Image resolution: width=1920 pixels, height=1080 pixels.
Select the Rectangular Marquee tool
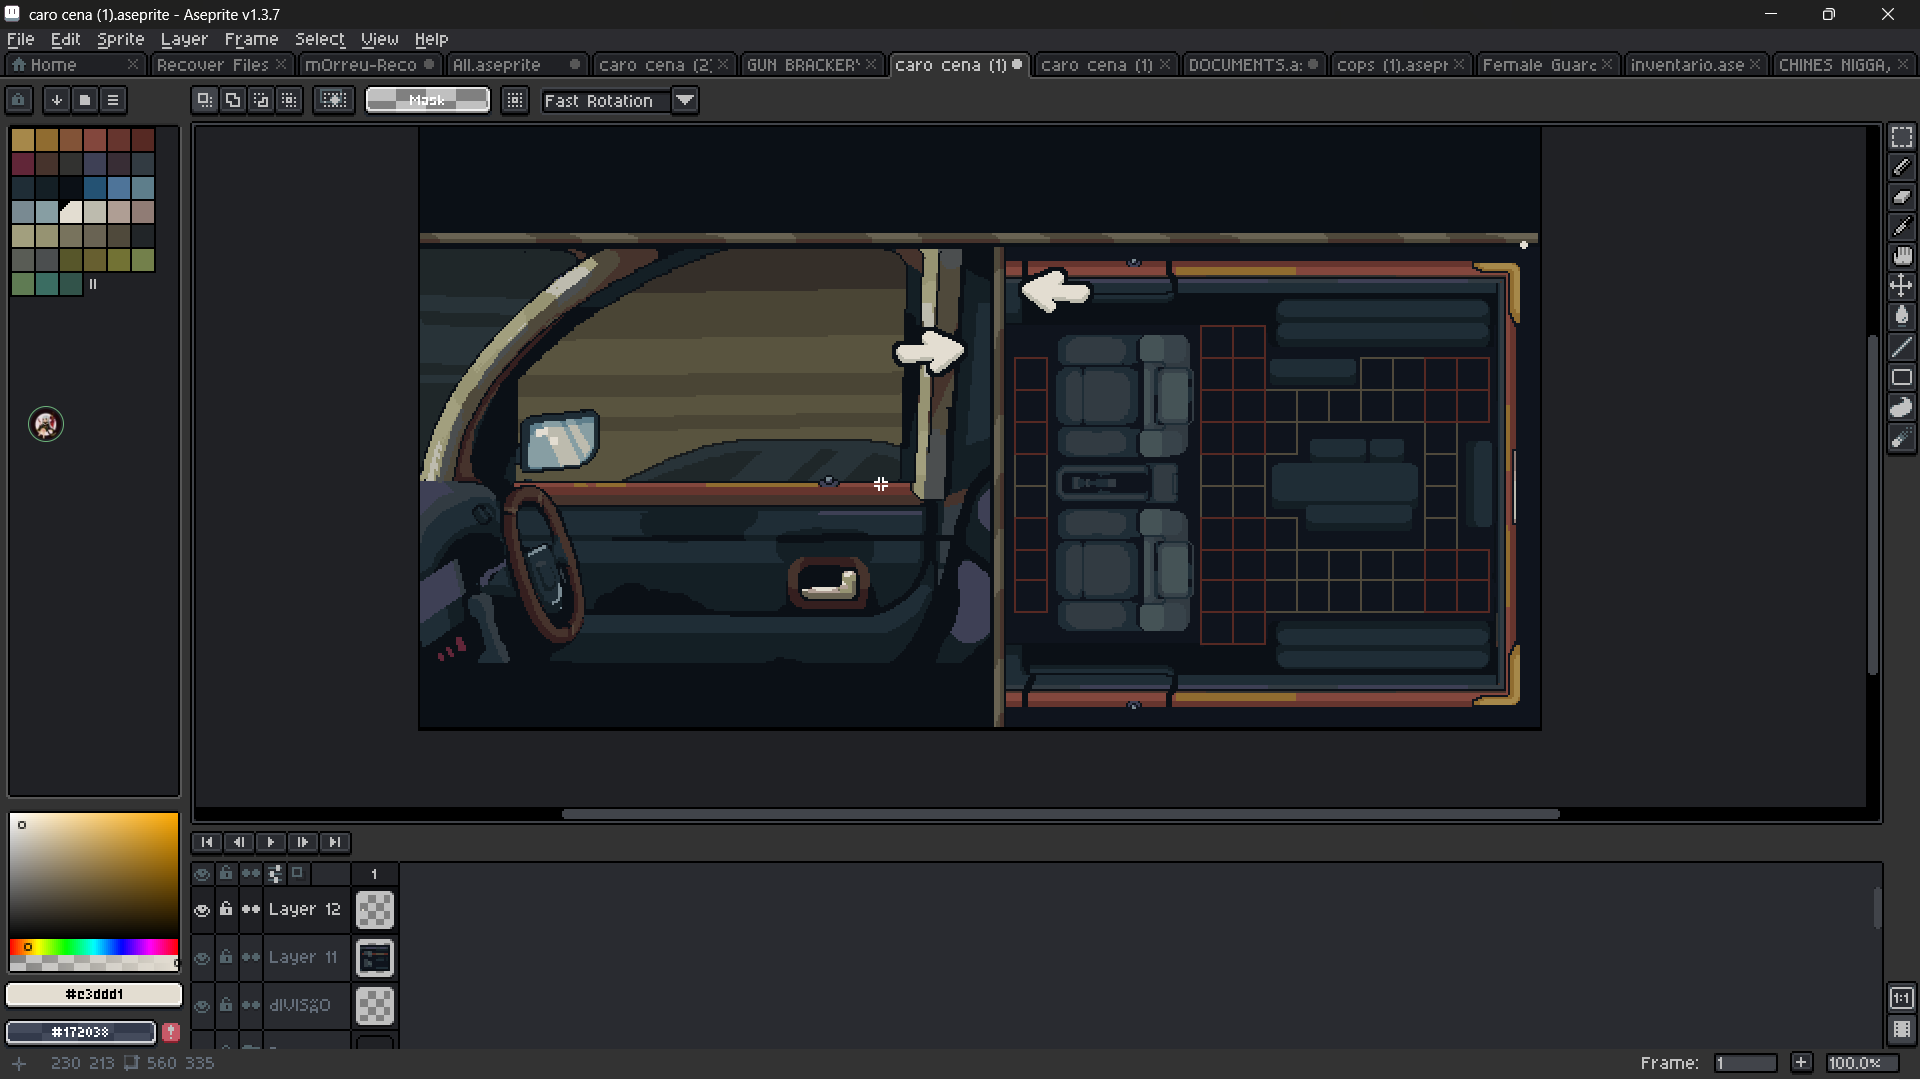1901,137
